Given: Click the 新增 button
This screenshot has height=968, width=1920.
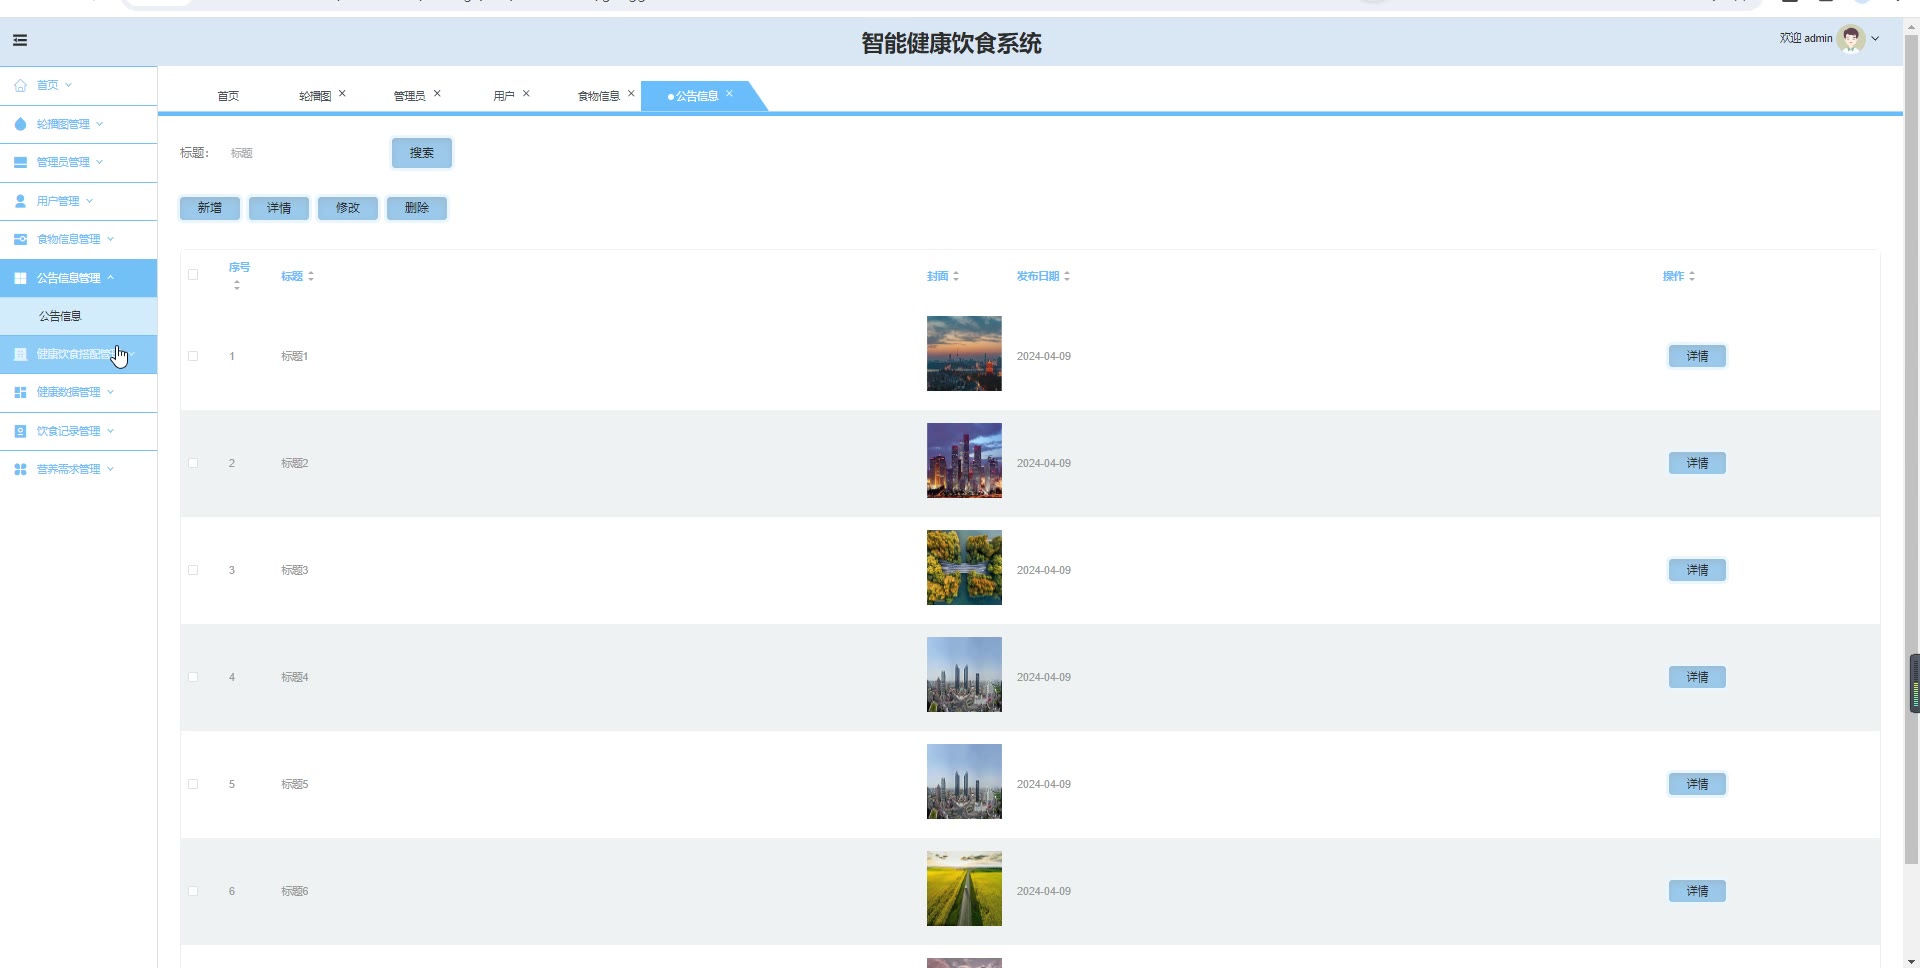Looking at the screenshot, I should (210, 208).
